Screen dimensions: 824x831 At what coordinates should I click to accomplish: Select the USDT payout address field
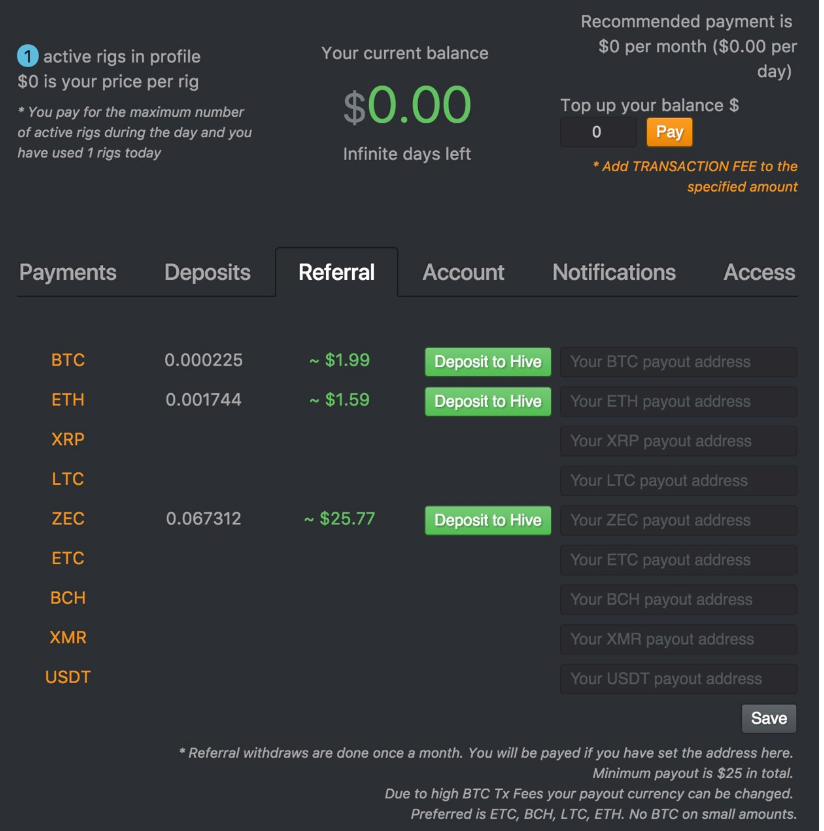pyautogui.click(x=678, y=679)
